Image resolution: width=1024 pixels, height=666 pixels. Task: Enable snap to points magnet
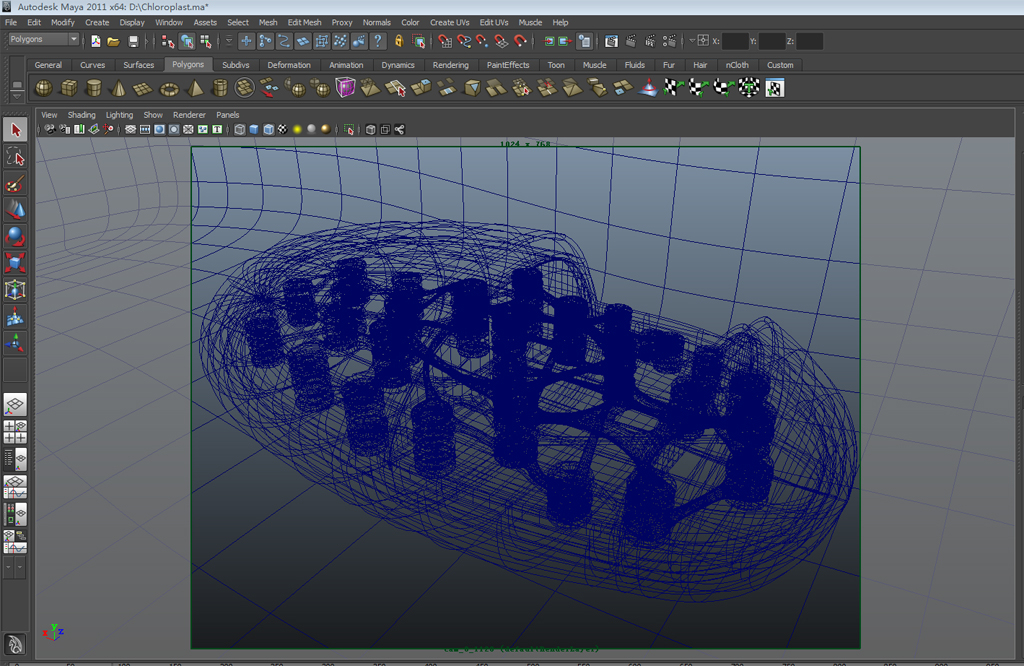tap(482, 41)
